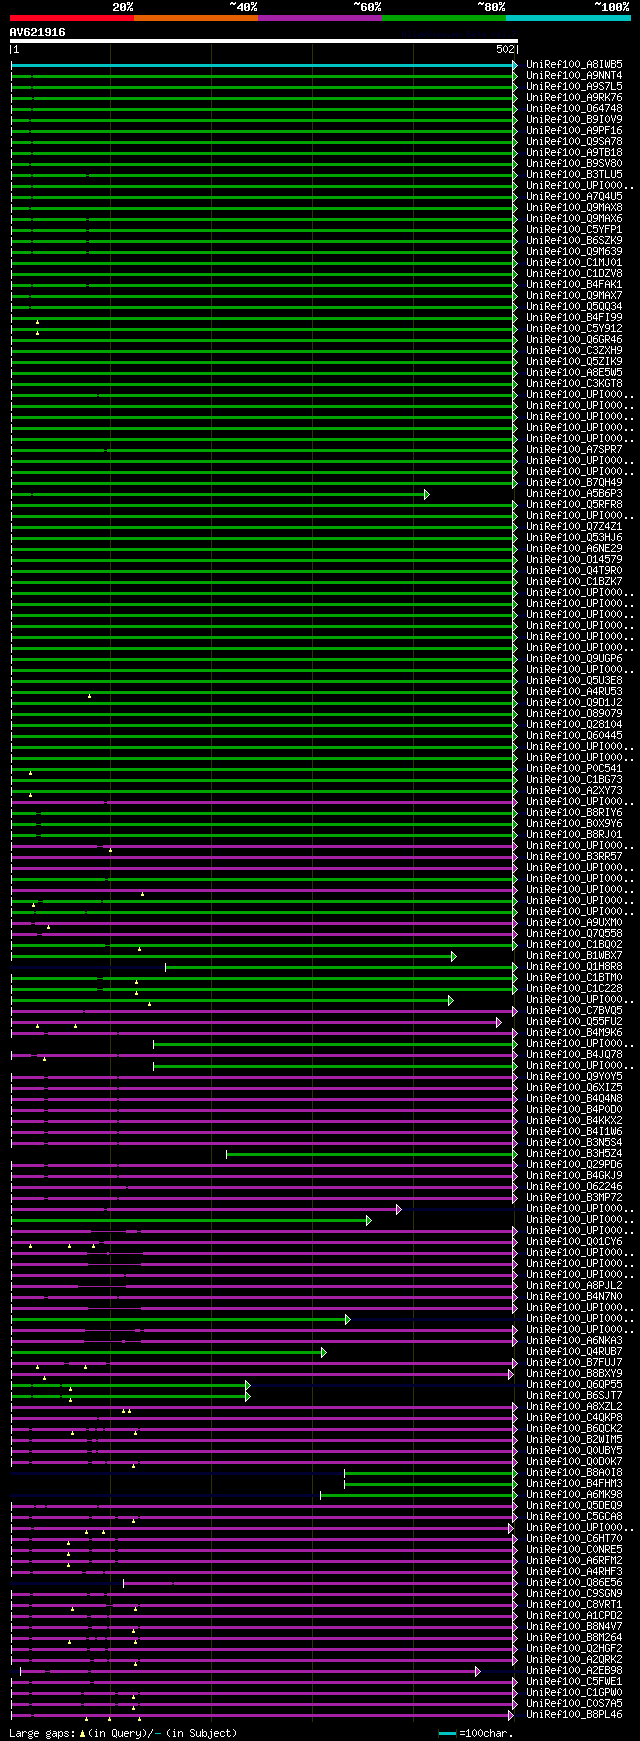The height and width of the screenshot is (1741, 640).
Task: Select label UniRef100_Q86E56
Action: coord(574,1583)
